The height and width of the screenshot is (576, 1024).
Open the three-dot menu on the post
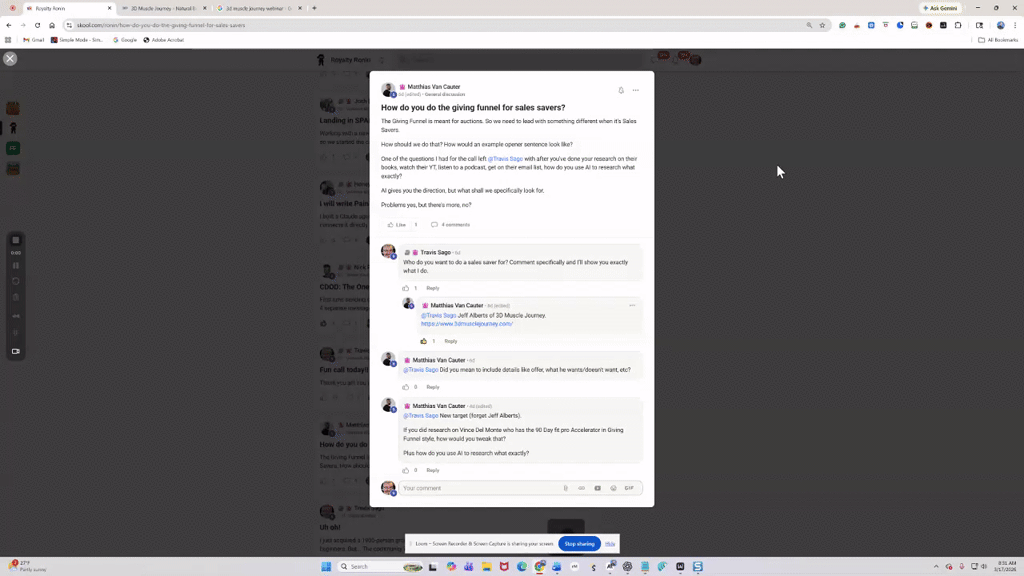coord(635,90)
